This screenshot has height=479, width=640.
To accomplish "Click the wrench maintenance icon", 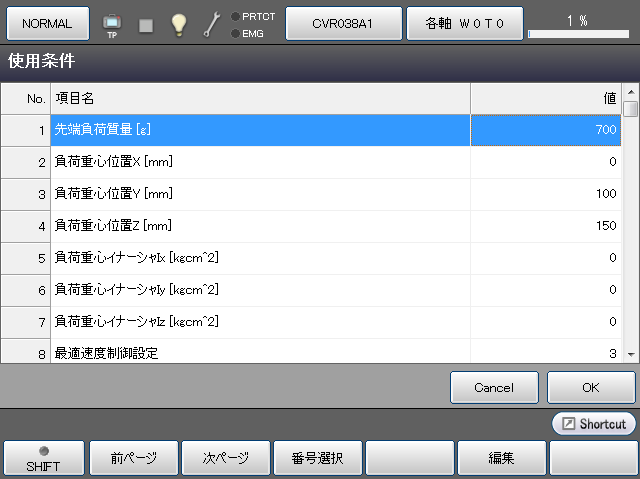I will point(211,23).
